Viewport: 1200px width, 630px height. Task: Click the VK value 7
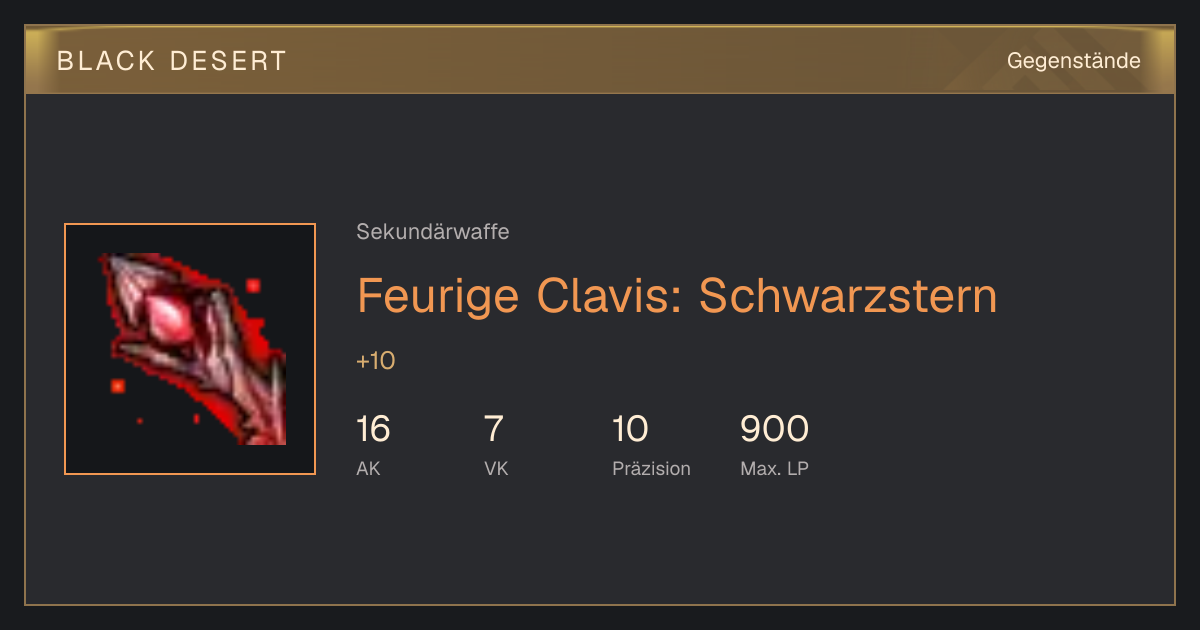point(493,429)
